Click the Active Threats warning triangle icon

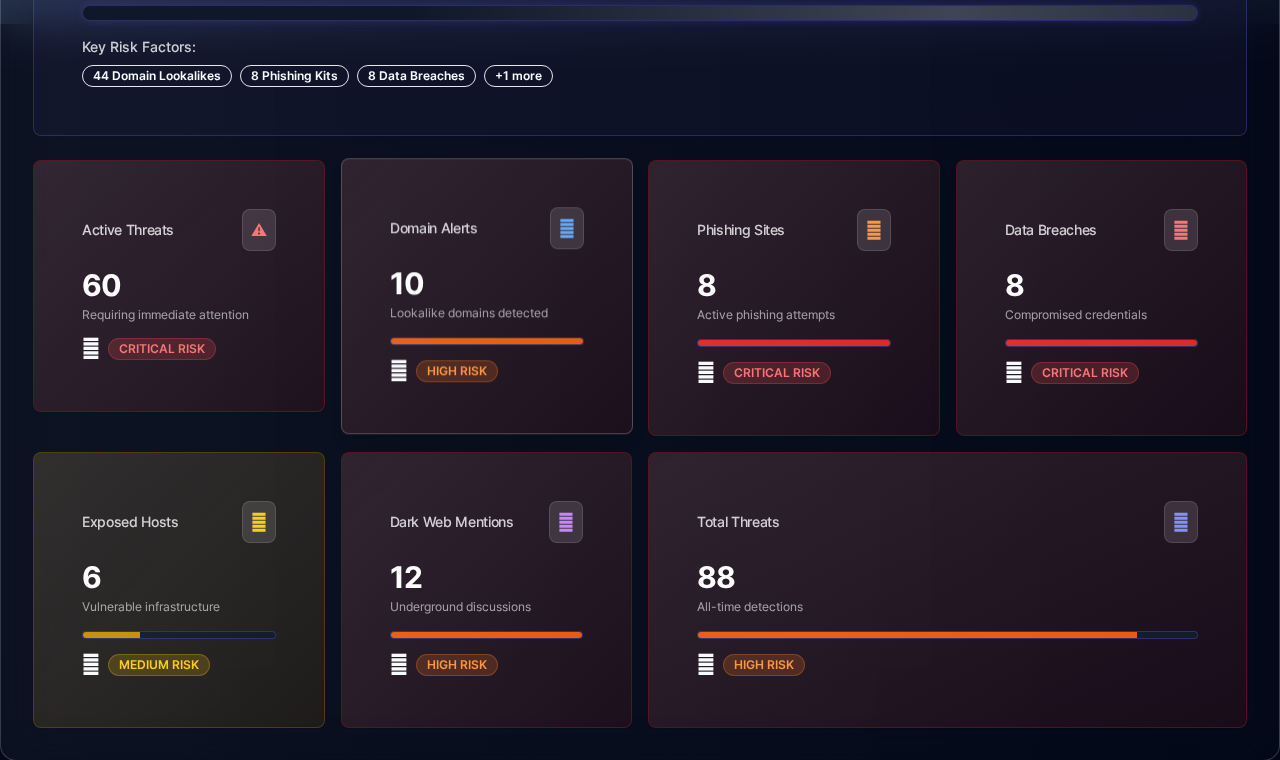pos(259,230)
